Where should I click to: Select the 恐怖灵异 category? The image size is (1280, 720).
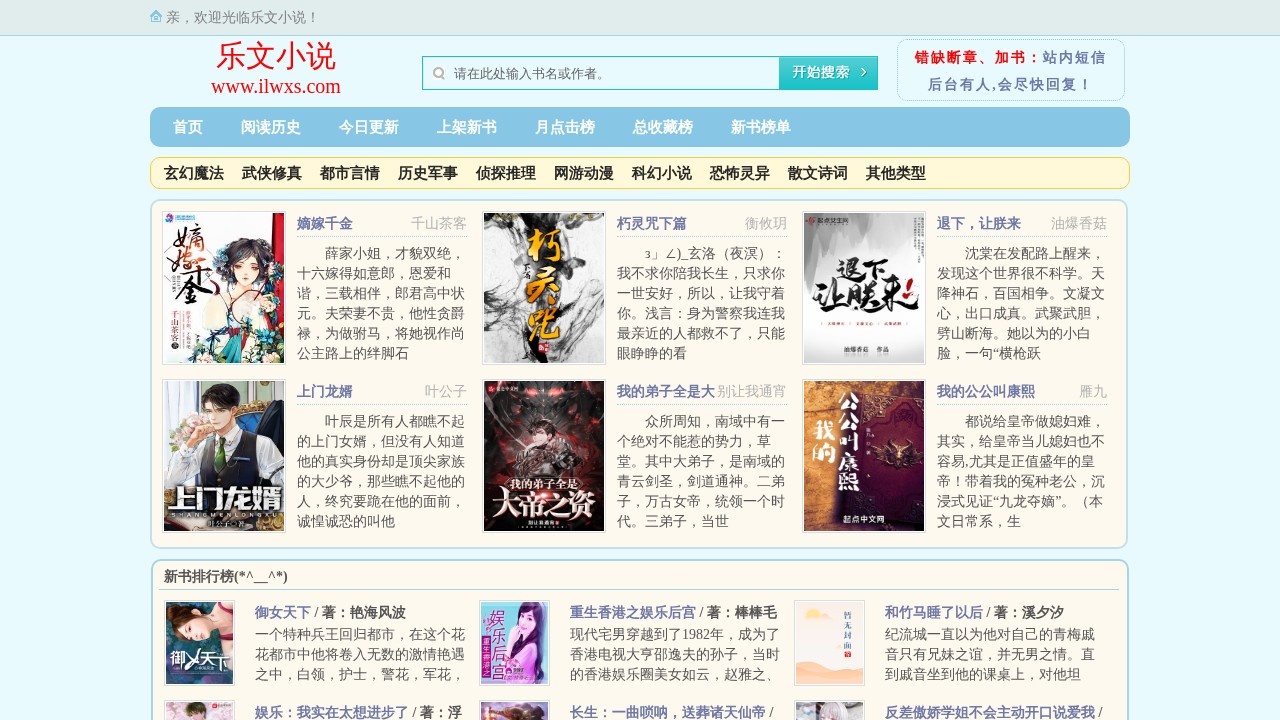coord(740,173)
